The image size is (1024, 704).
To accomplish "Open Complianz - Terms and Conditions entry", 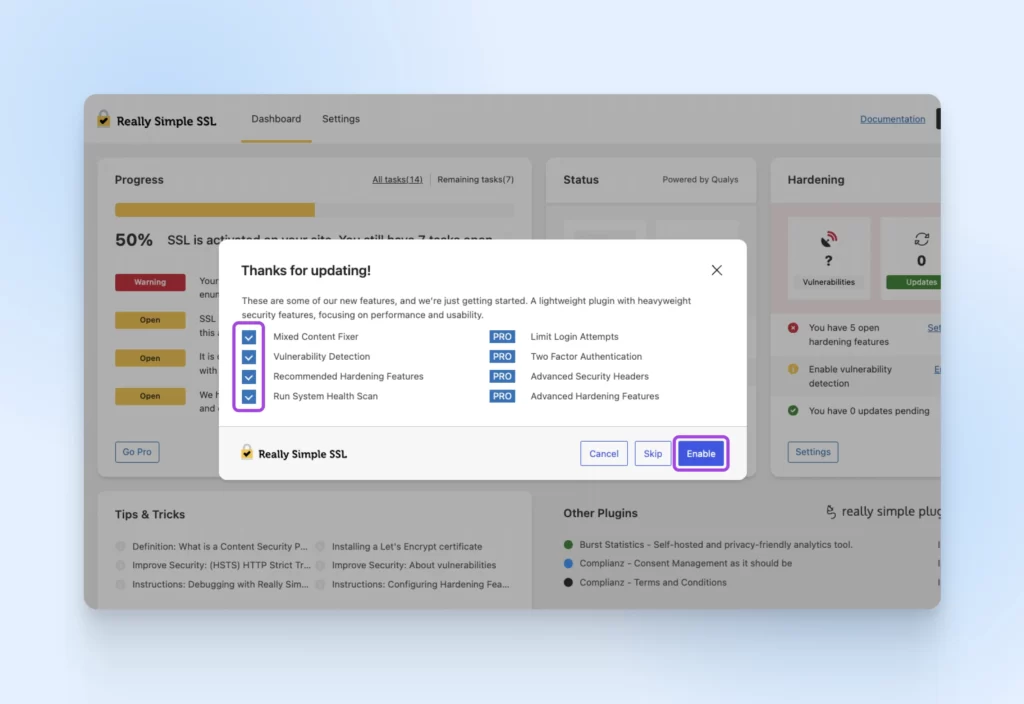I will [x=653, y=583].
